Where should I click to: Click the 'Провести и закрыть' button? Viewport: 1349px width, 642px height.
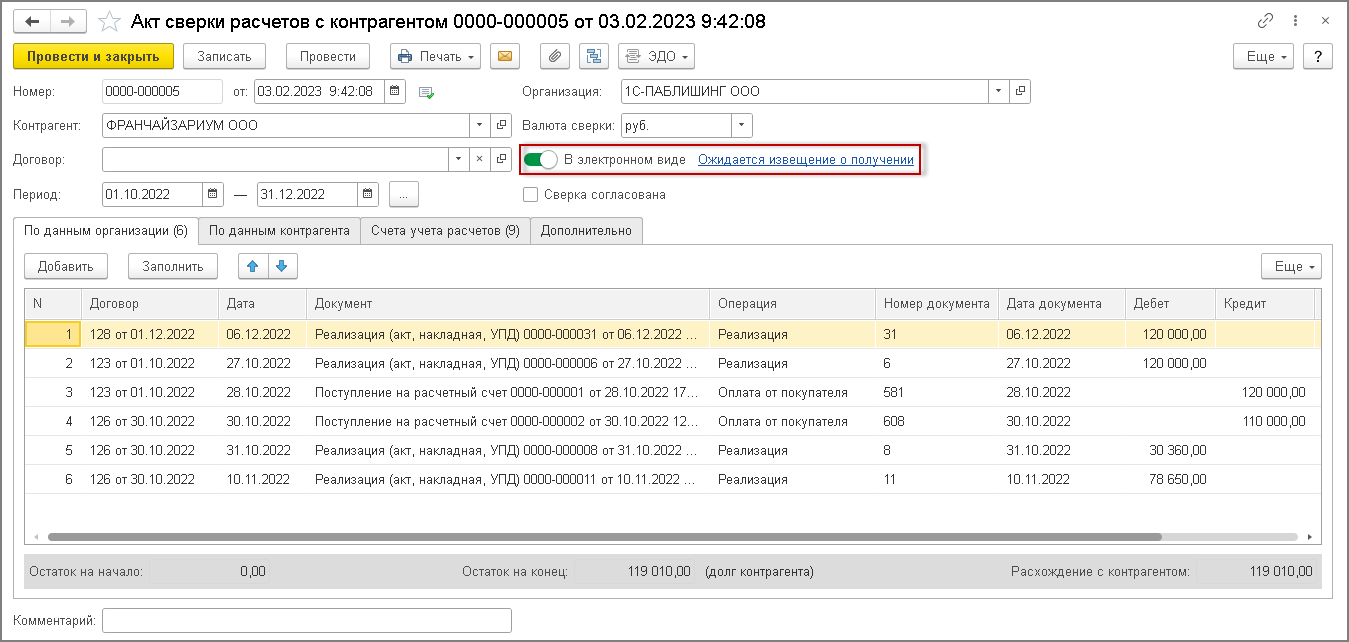tap(93, 56)
